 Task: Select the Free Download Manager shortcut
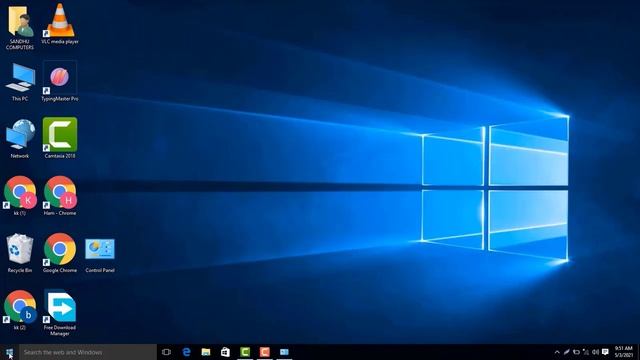click(x=60, y=312)
